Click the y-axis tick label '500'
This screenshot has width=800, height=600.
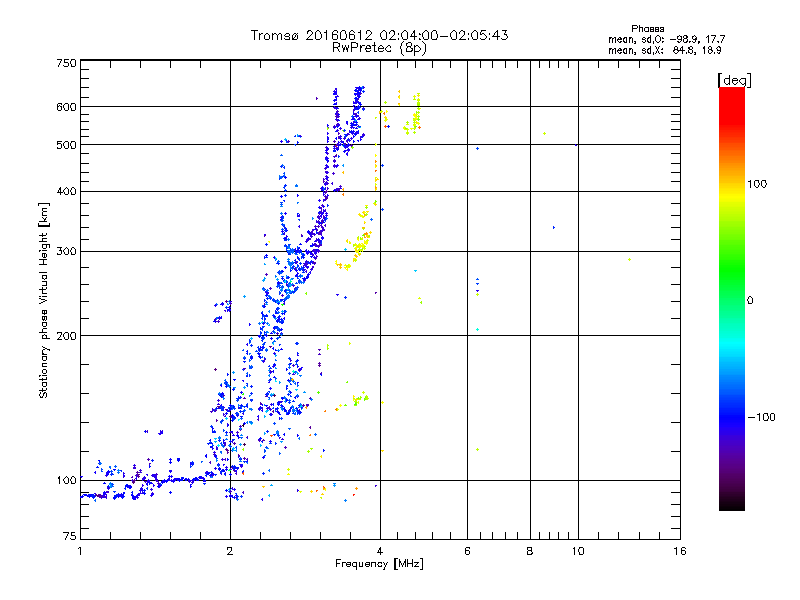(66, 145)
